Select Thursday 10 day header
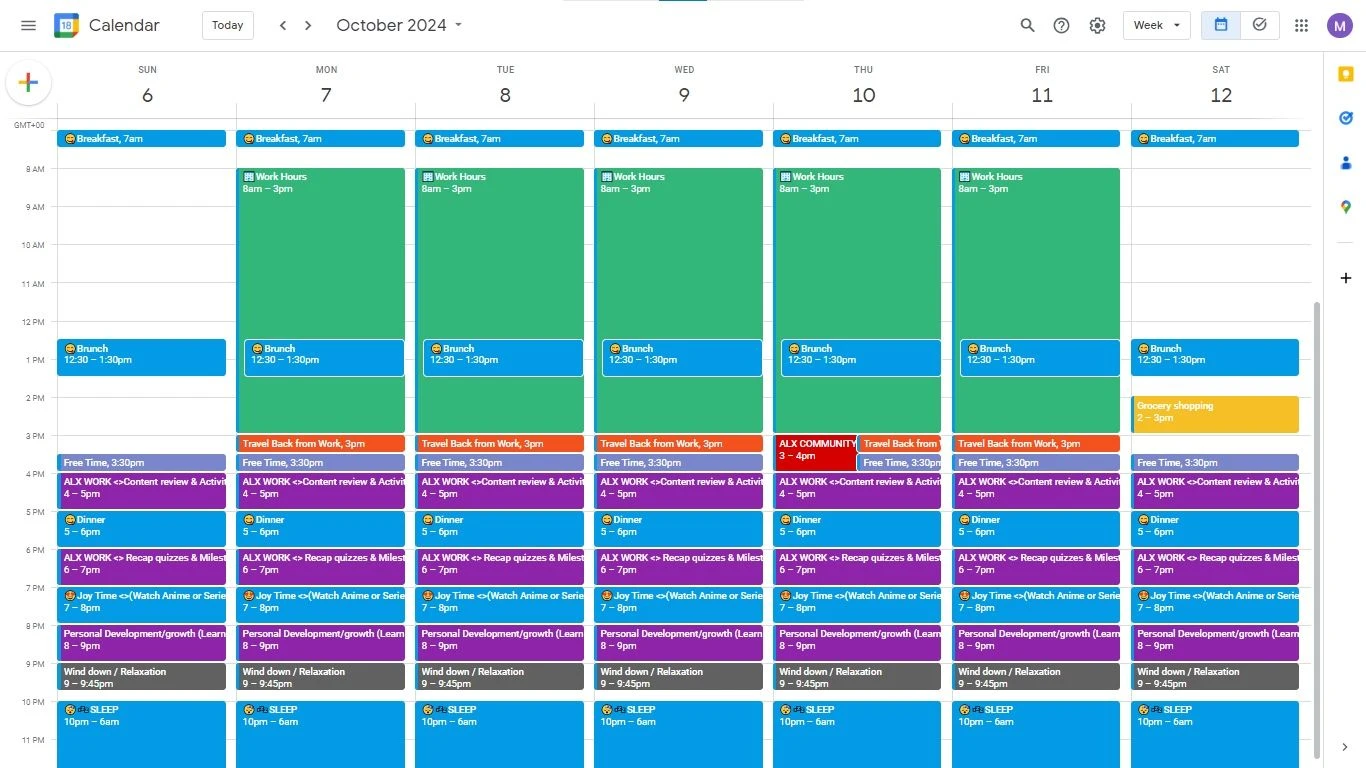Image resolution: width=1366 pixels, height=768 pixels. coord(863,94)
